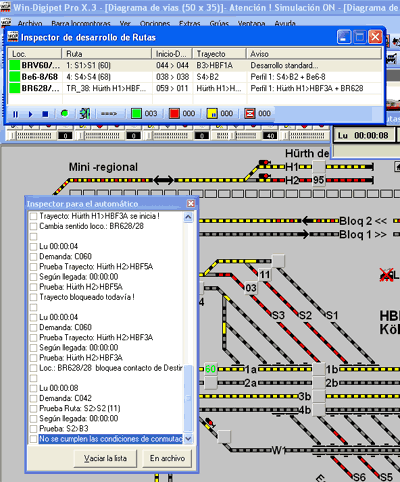Click the crossed-out red X symbol
This screenshot has width=400, height=482.
pyautogui.click(x=387, y=275)
